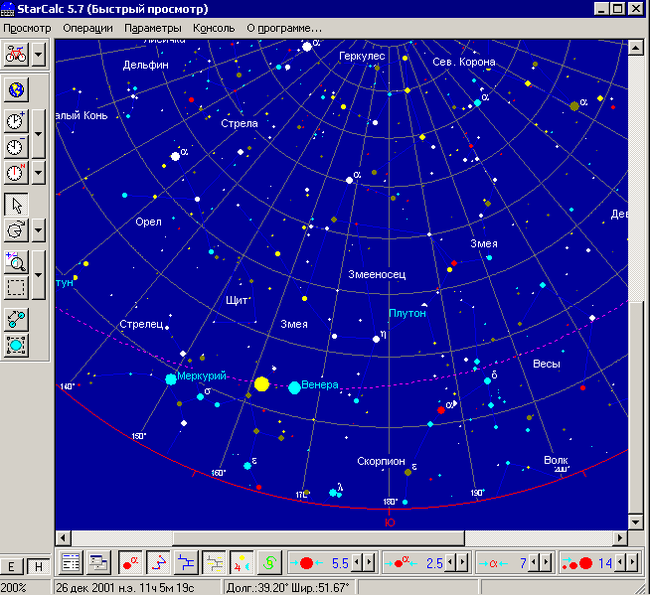
Task: Click the yellow Sun disc on the ecliptic
Action: pyautogui.click(x=262, y=384)
